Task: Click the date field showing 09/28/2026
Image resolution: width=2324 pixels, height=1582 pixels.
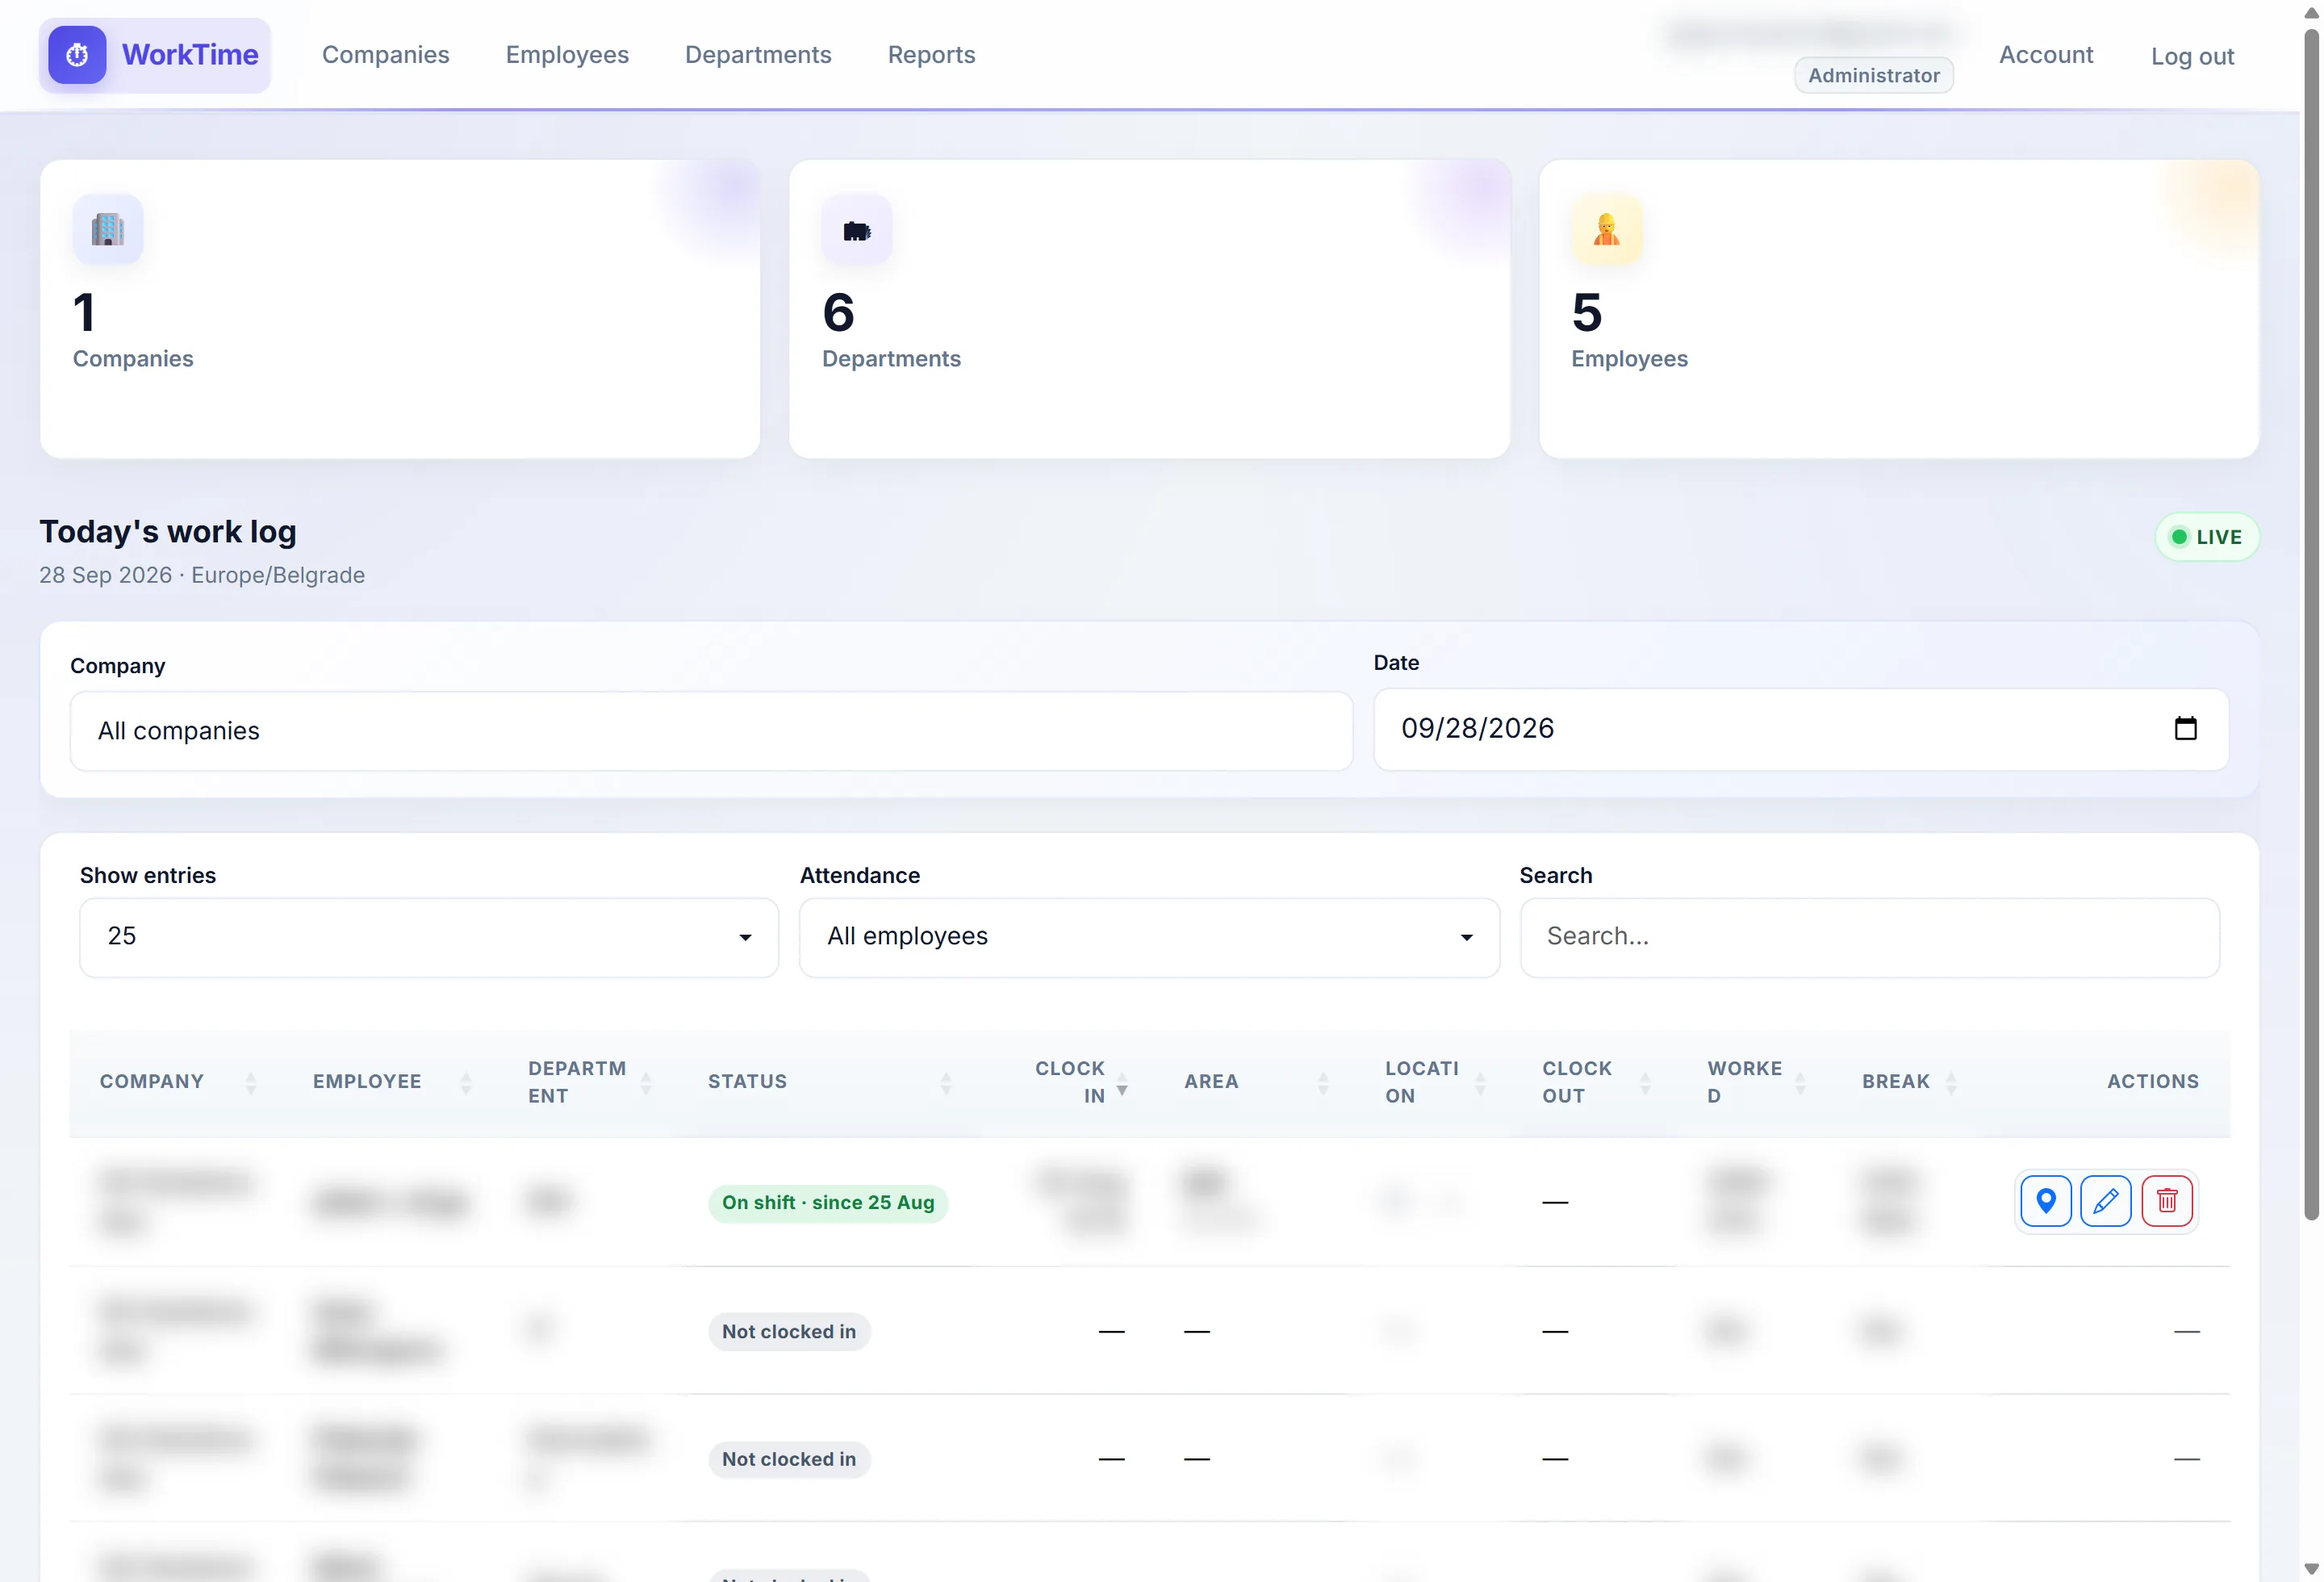Action: [1801, 729]
